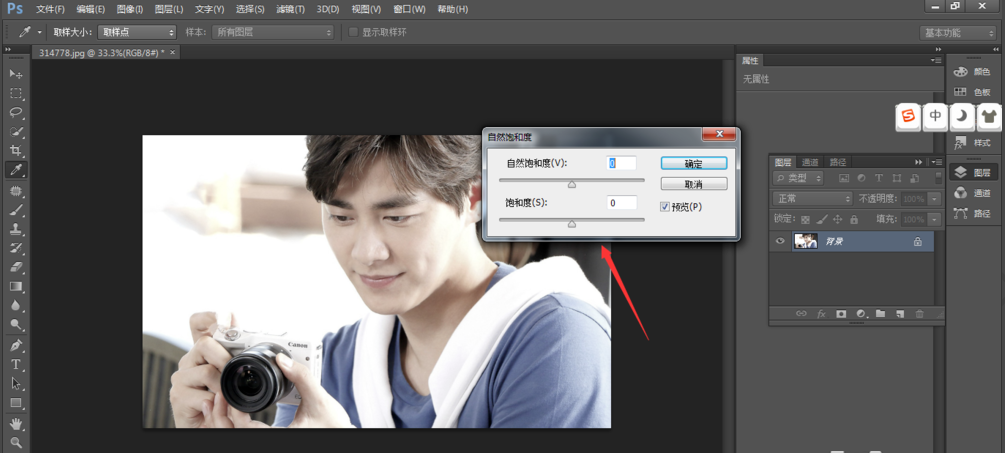Choose the Horizontal Type tool
1005x453 pixels.
pos(16,364)
